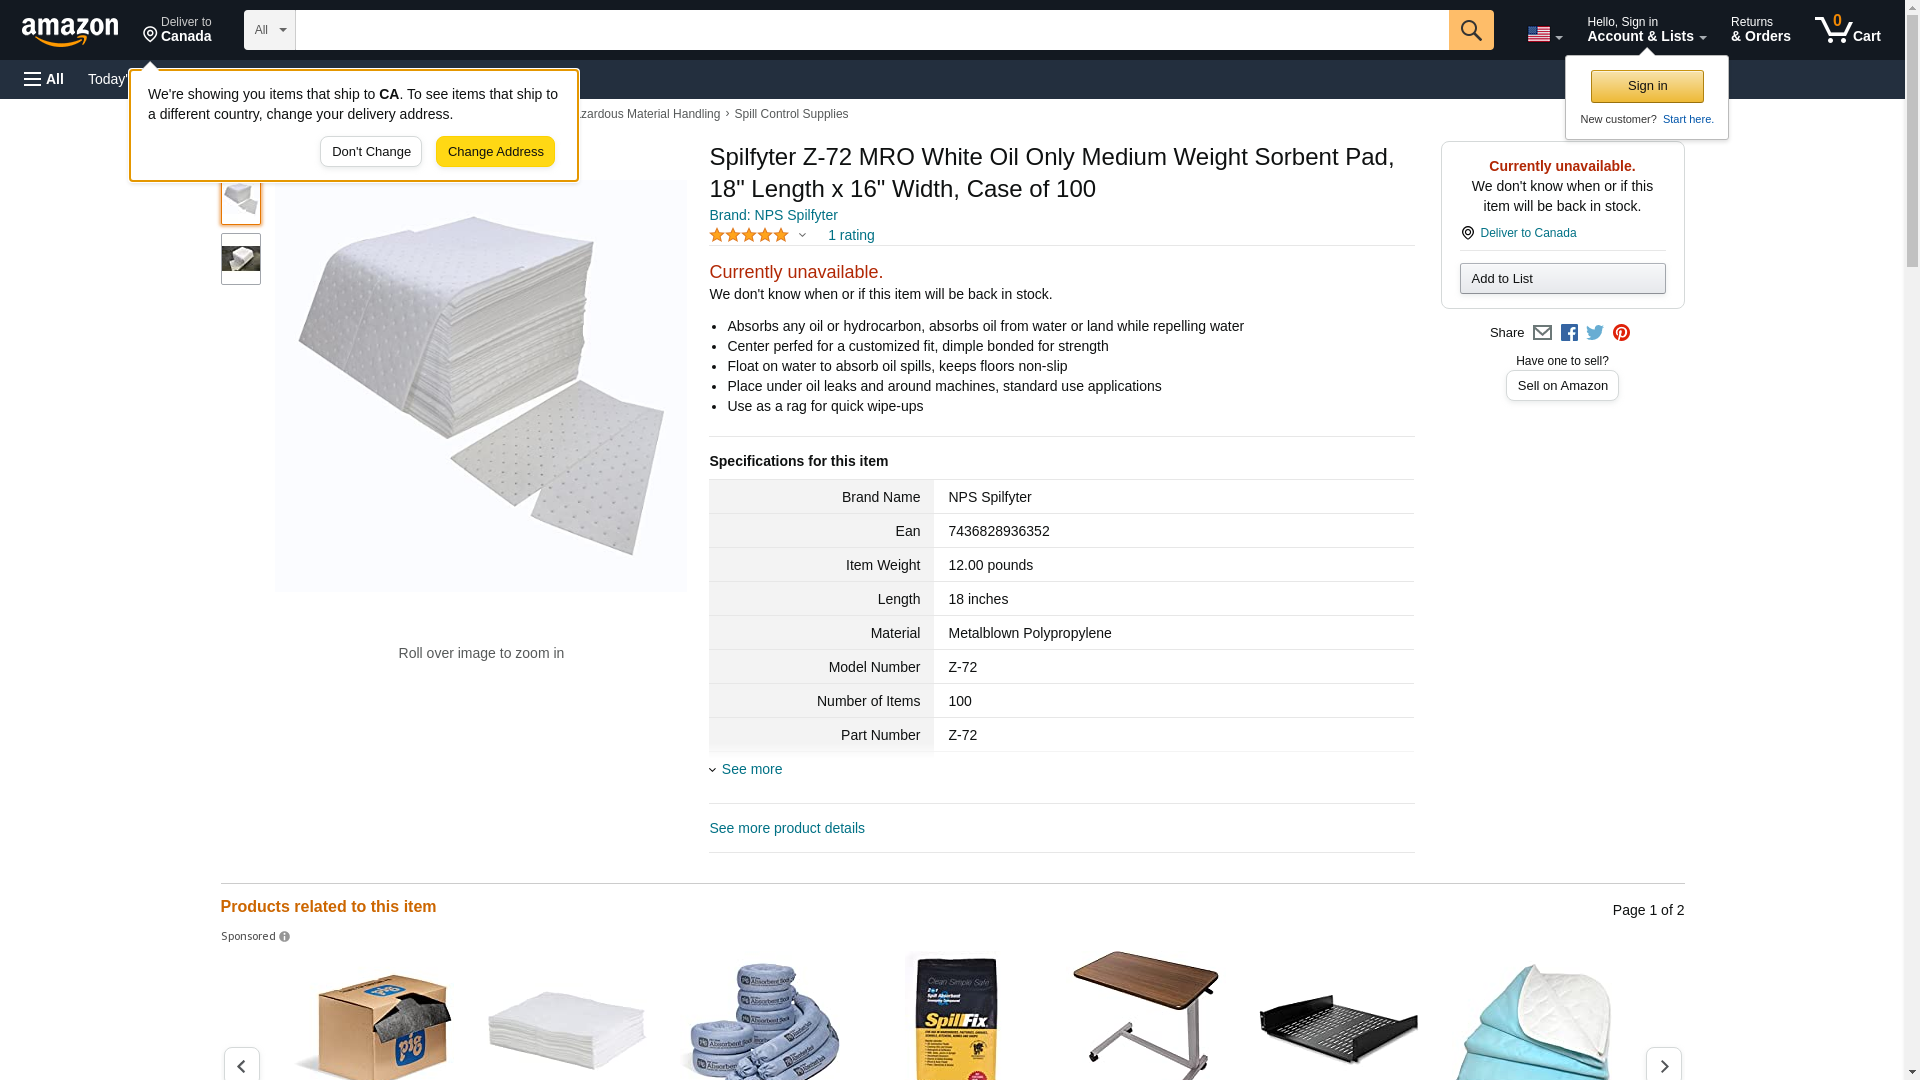Click the yellow Sign in button

click(1647, 86)
